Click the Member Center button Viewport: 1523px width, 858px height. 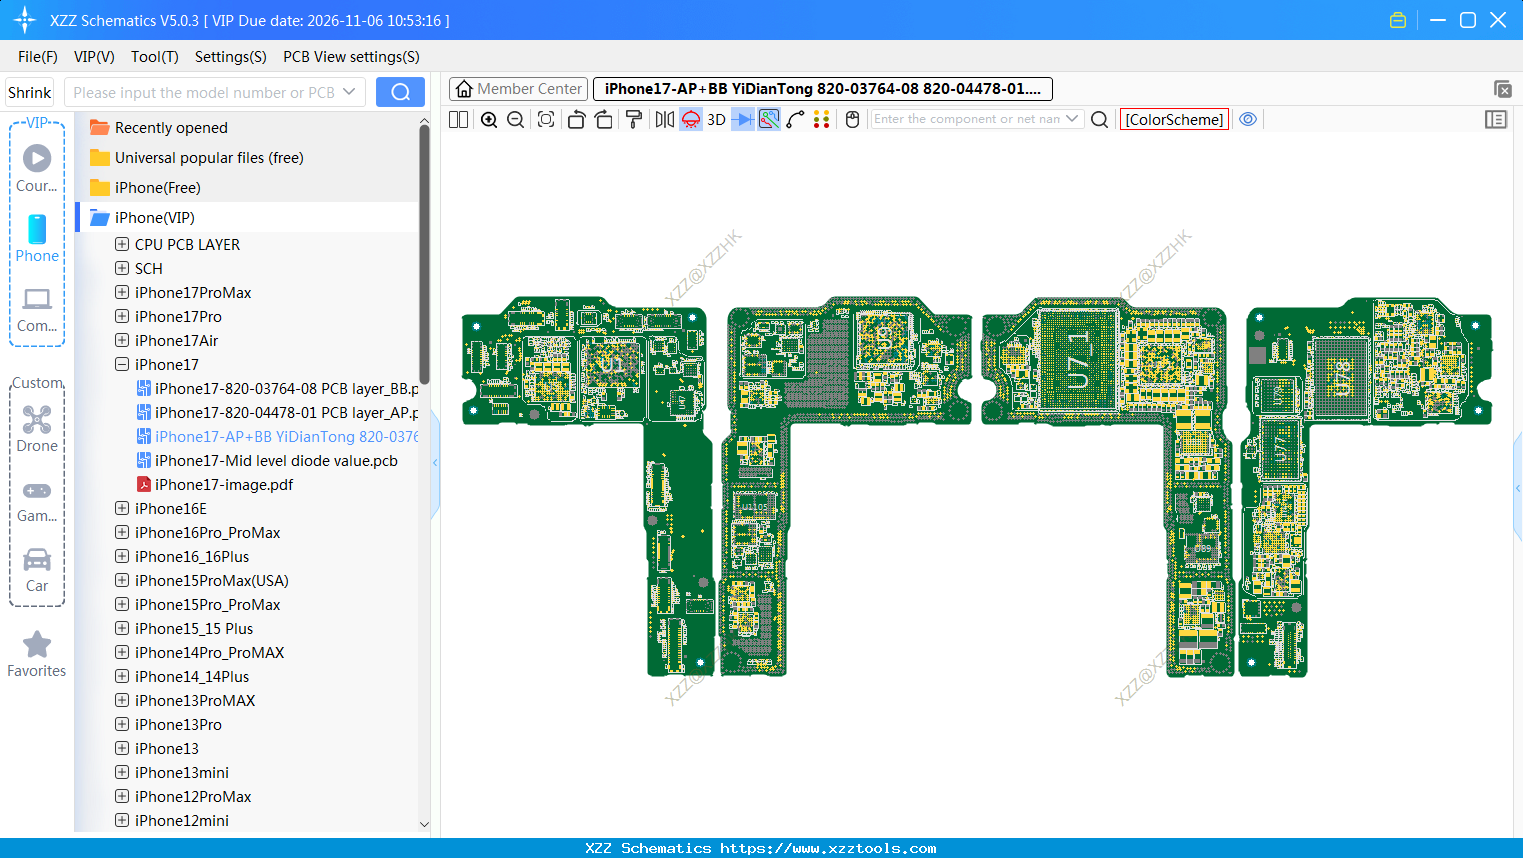coord(518,89)
